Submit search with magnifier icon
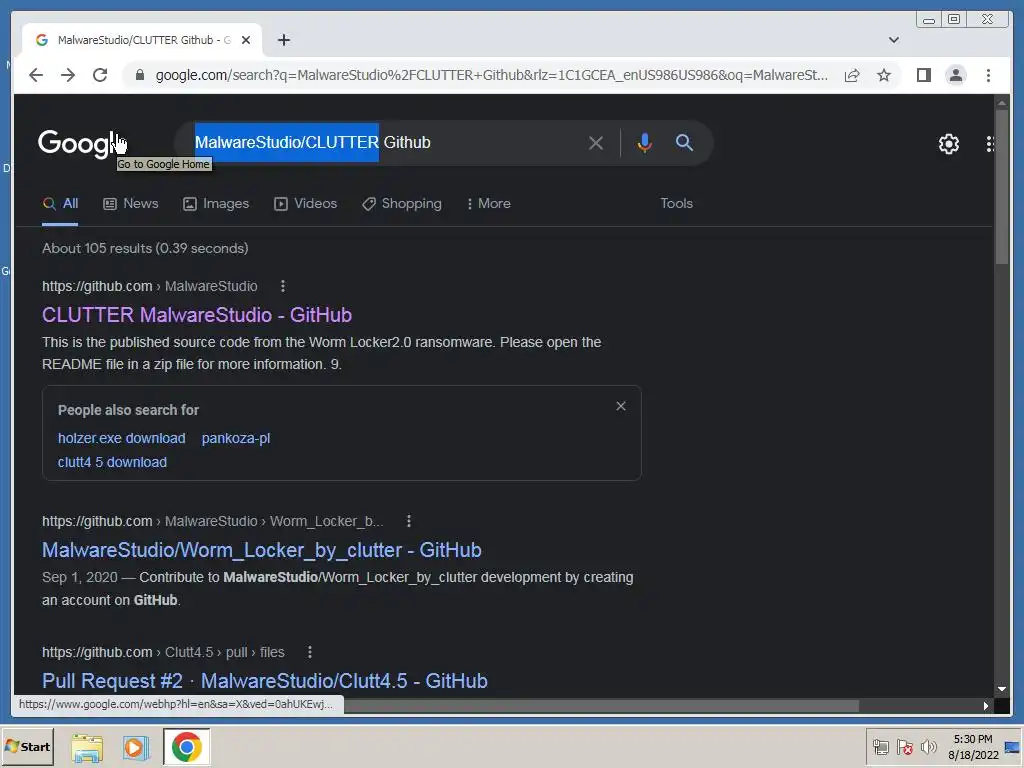This screenshot has height=768, width=1024. (x=684, y=142)
